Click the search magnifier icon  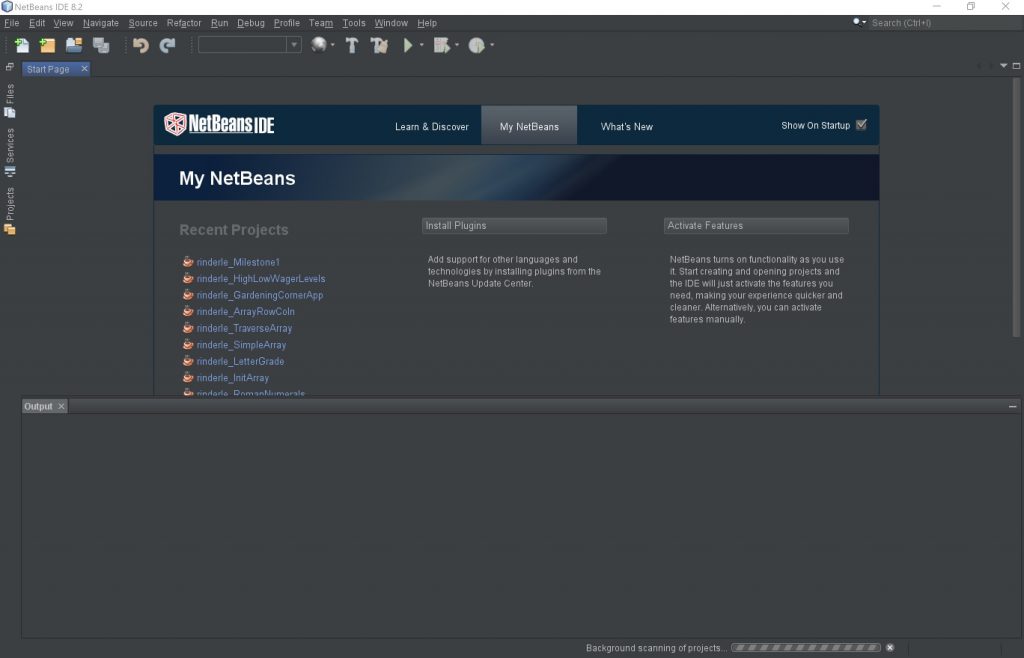(857, 22)
